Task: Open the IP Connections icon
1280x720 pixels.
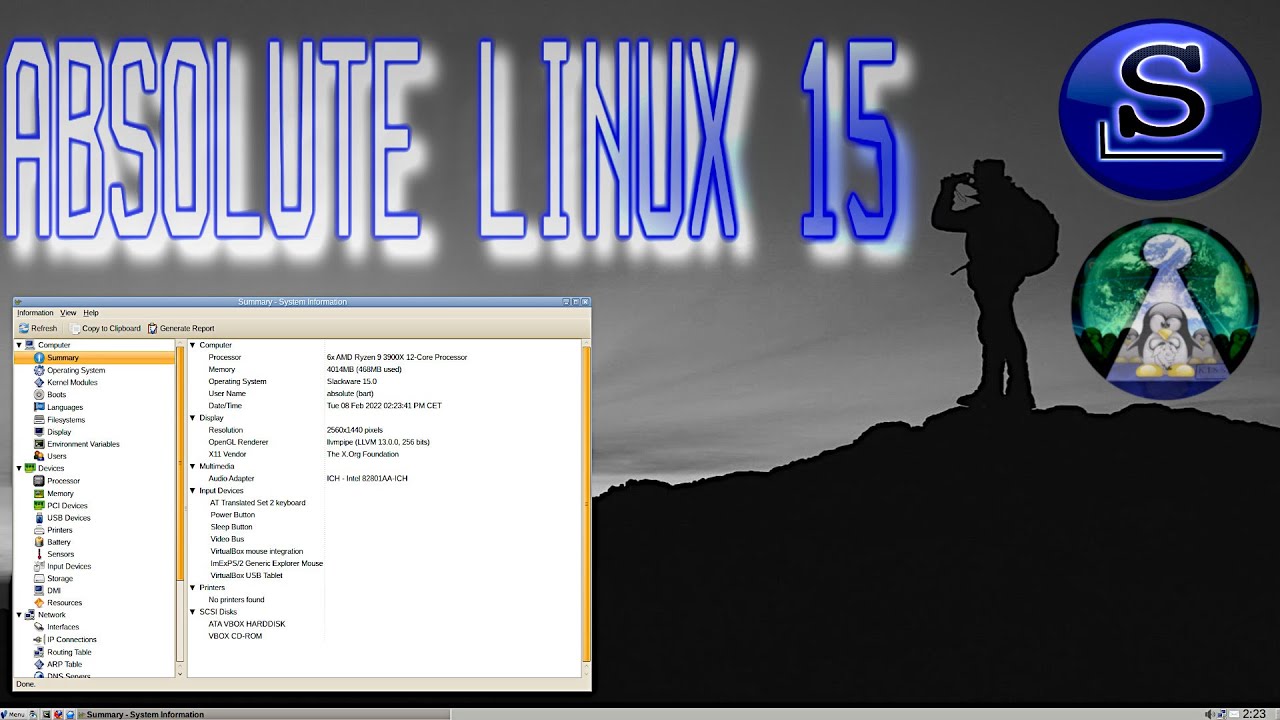Action: (39, 640)
